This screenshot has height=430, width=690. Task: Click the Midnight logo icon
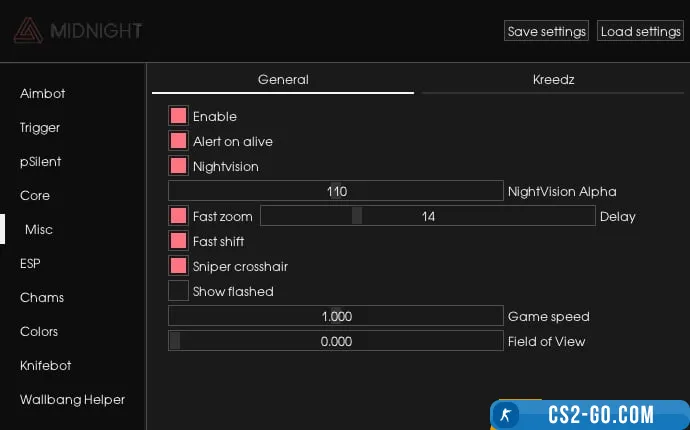tap(28, 31)
